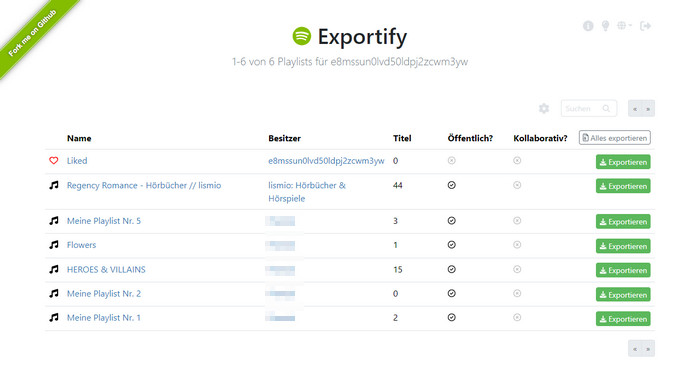Image resolution: width=700 pixels, height=387 pixels.
Task: Click music note icon beside Meine Playlist Nr. 5
Action: (x=54, y=221)
